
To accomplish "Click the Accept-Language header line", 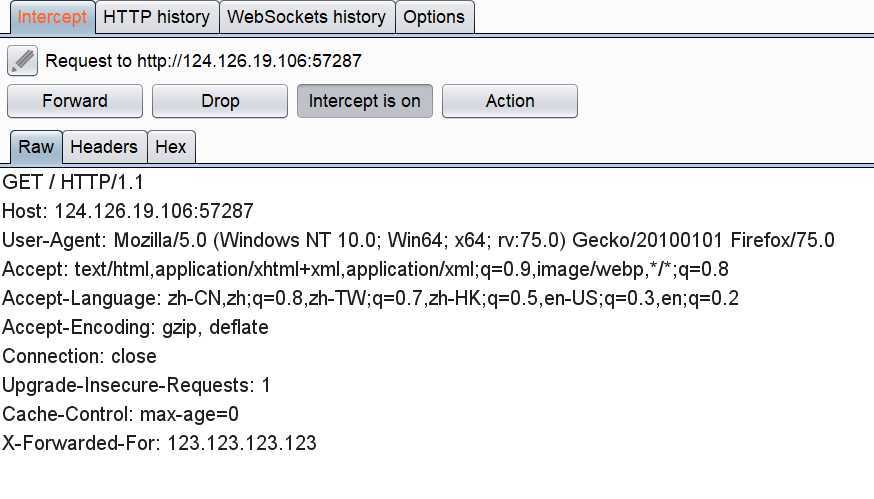I will click(370, 298).
